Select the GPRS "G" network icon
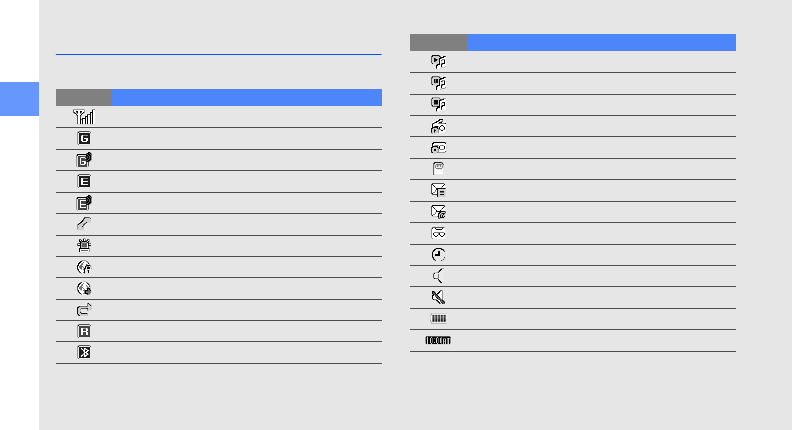 84,138
